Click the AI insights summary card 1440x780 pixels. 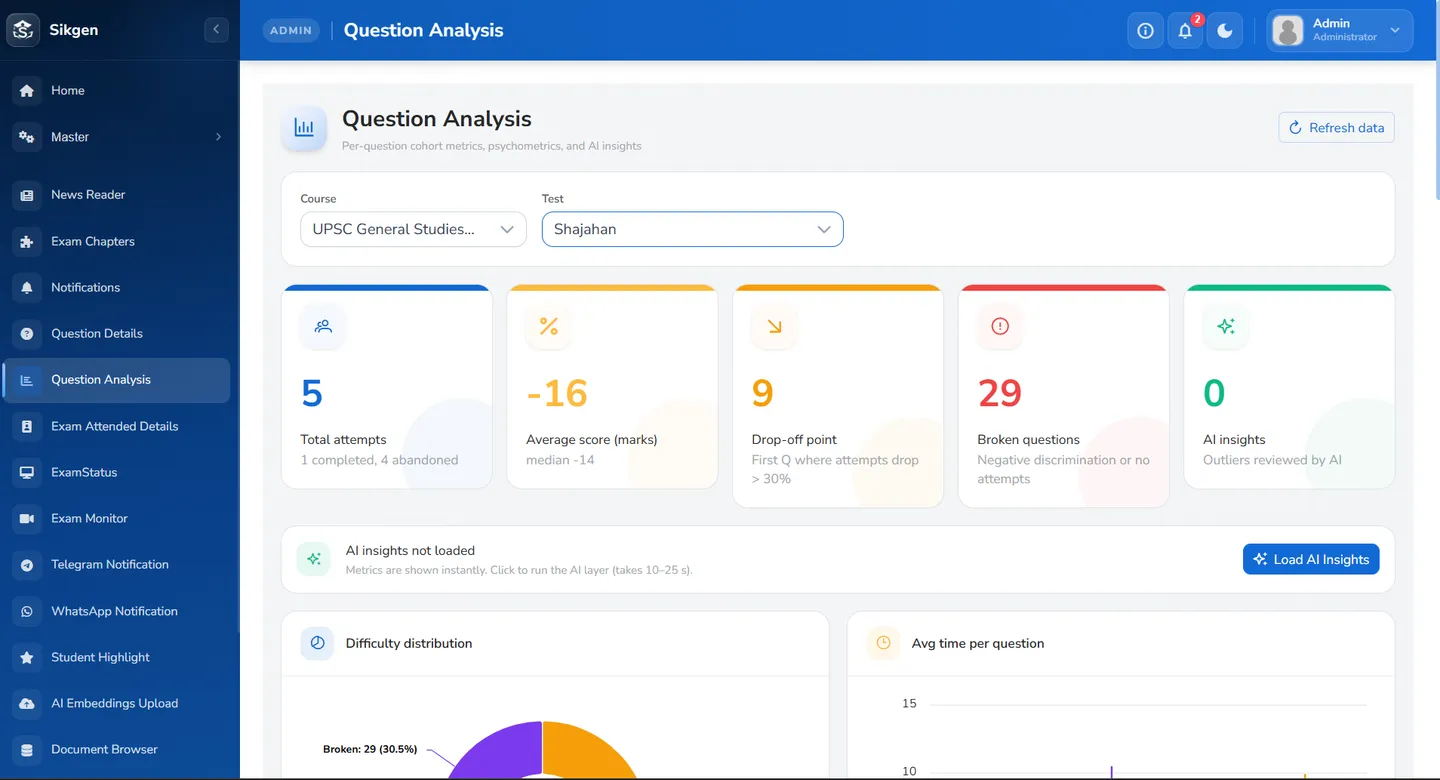tap(1289, 387)
